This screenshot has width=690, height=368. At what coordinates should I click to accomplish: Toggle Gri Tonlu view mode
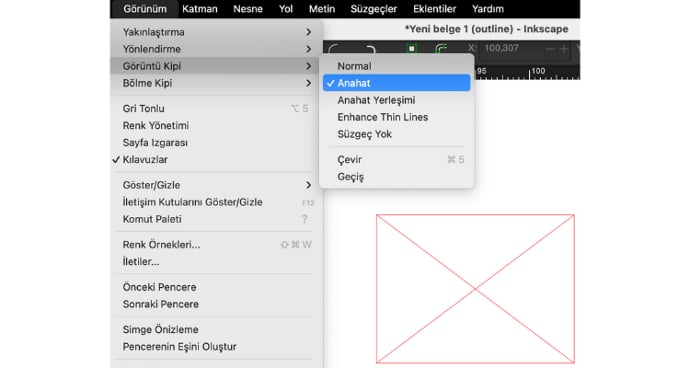pyautogui.click(x=217, y=109)
